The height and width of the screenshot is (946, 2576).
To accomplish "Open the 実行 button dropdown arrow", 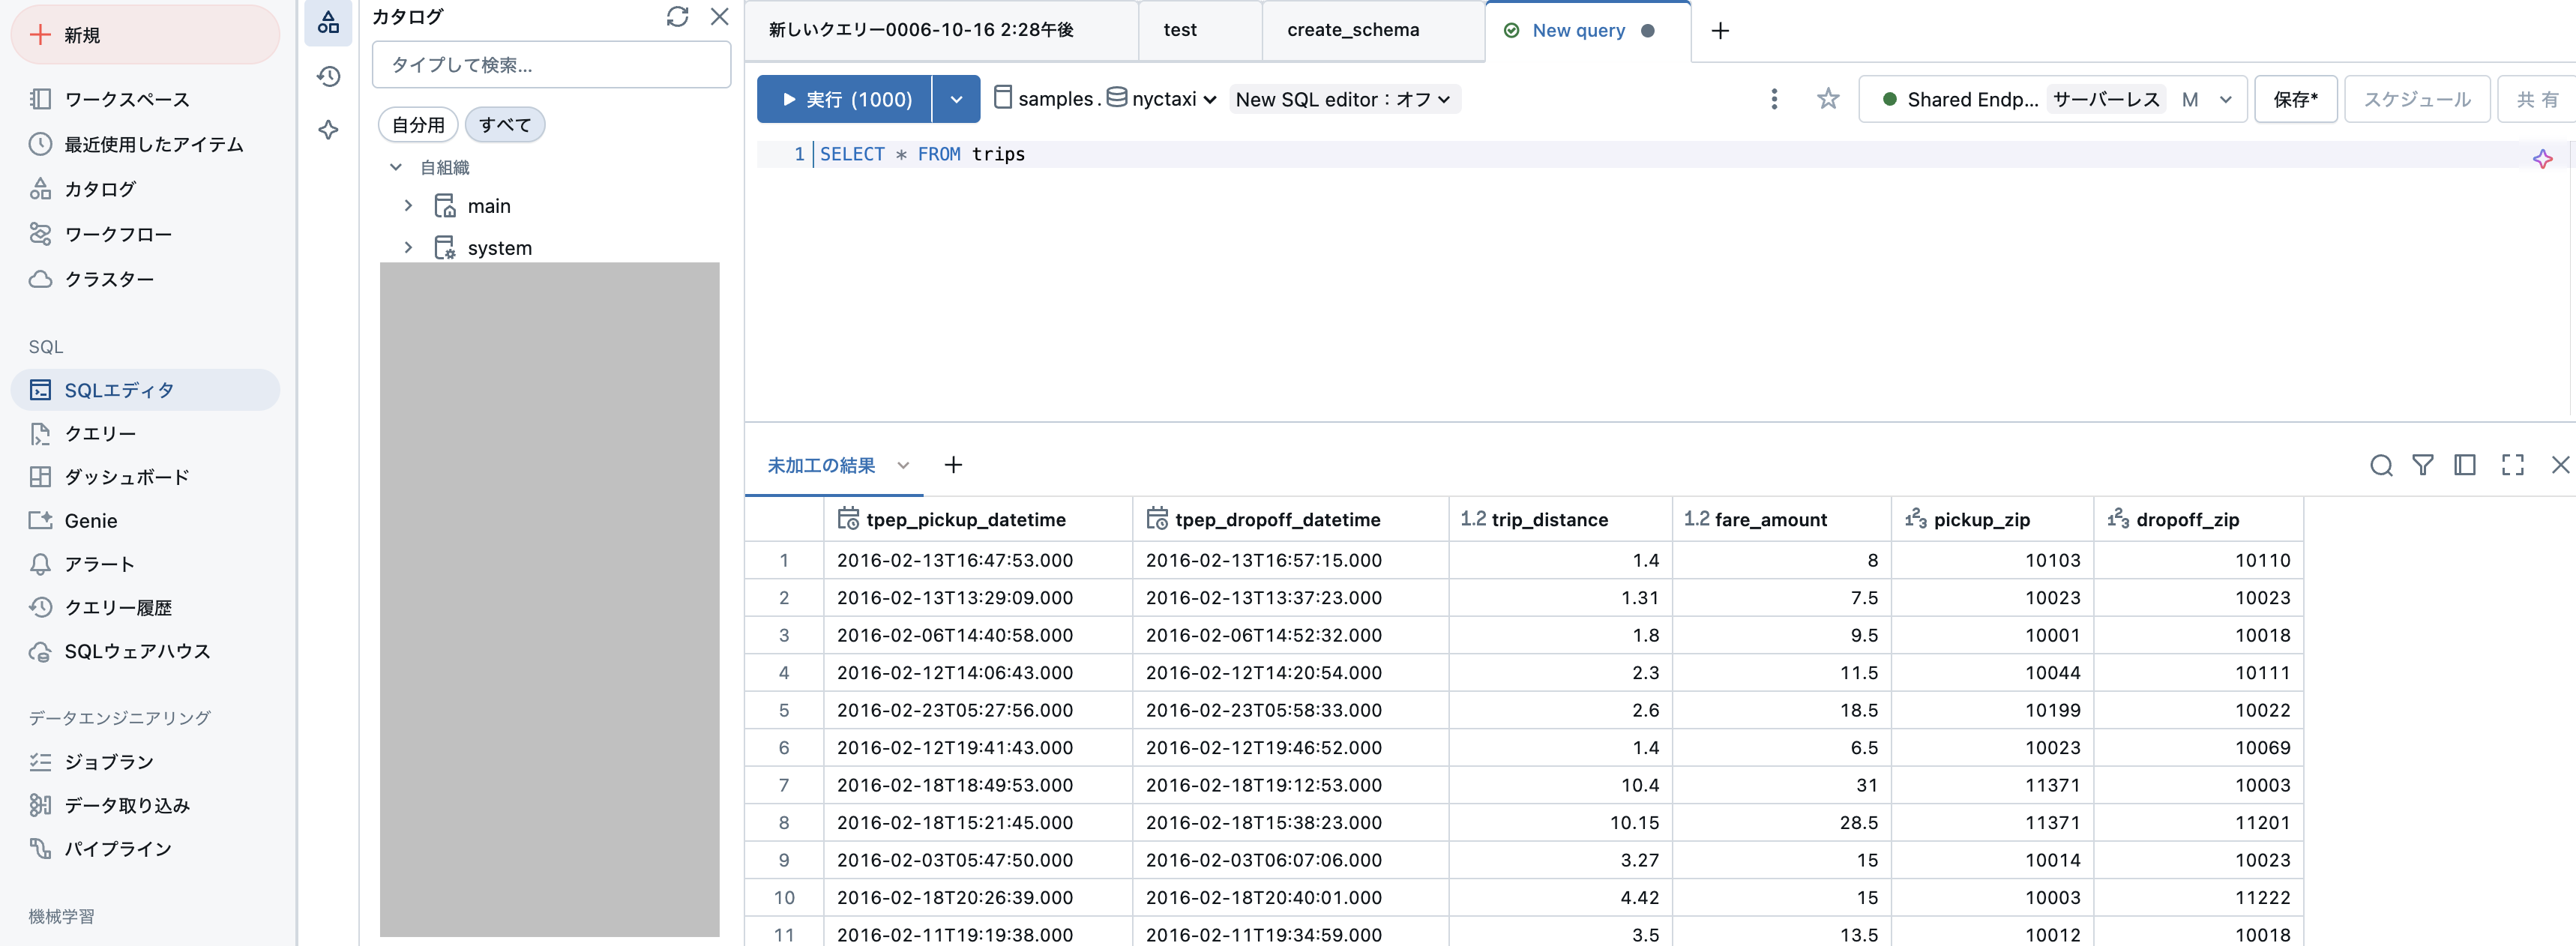I will (x=956, y=99).
